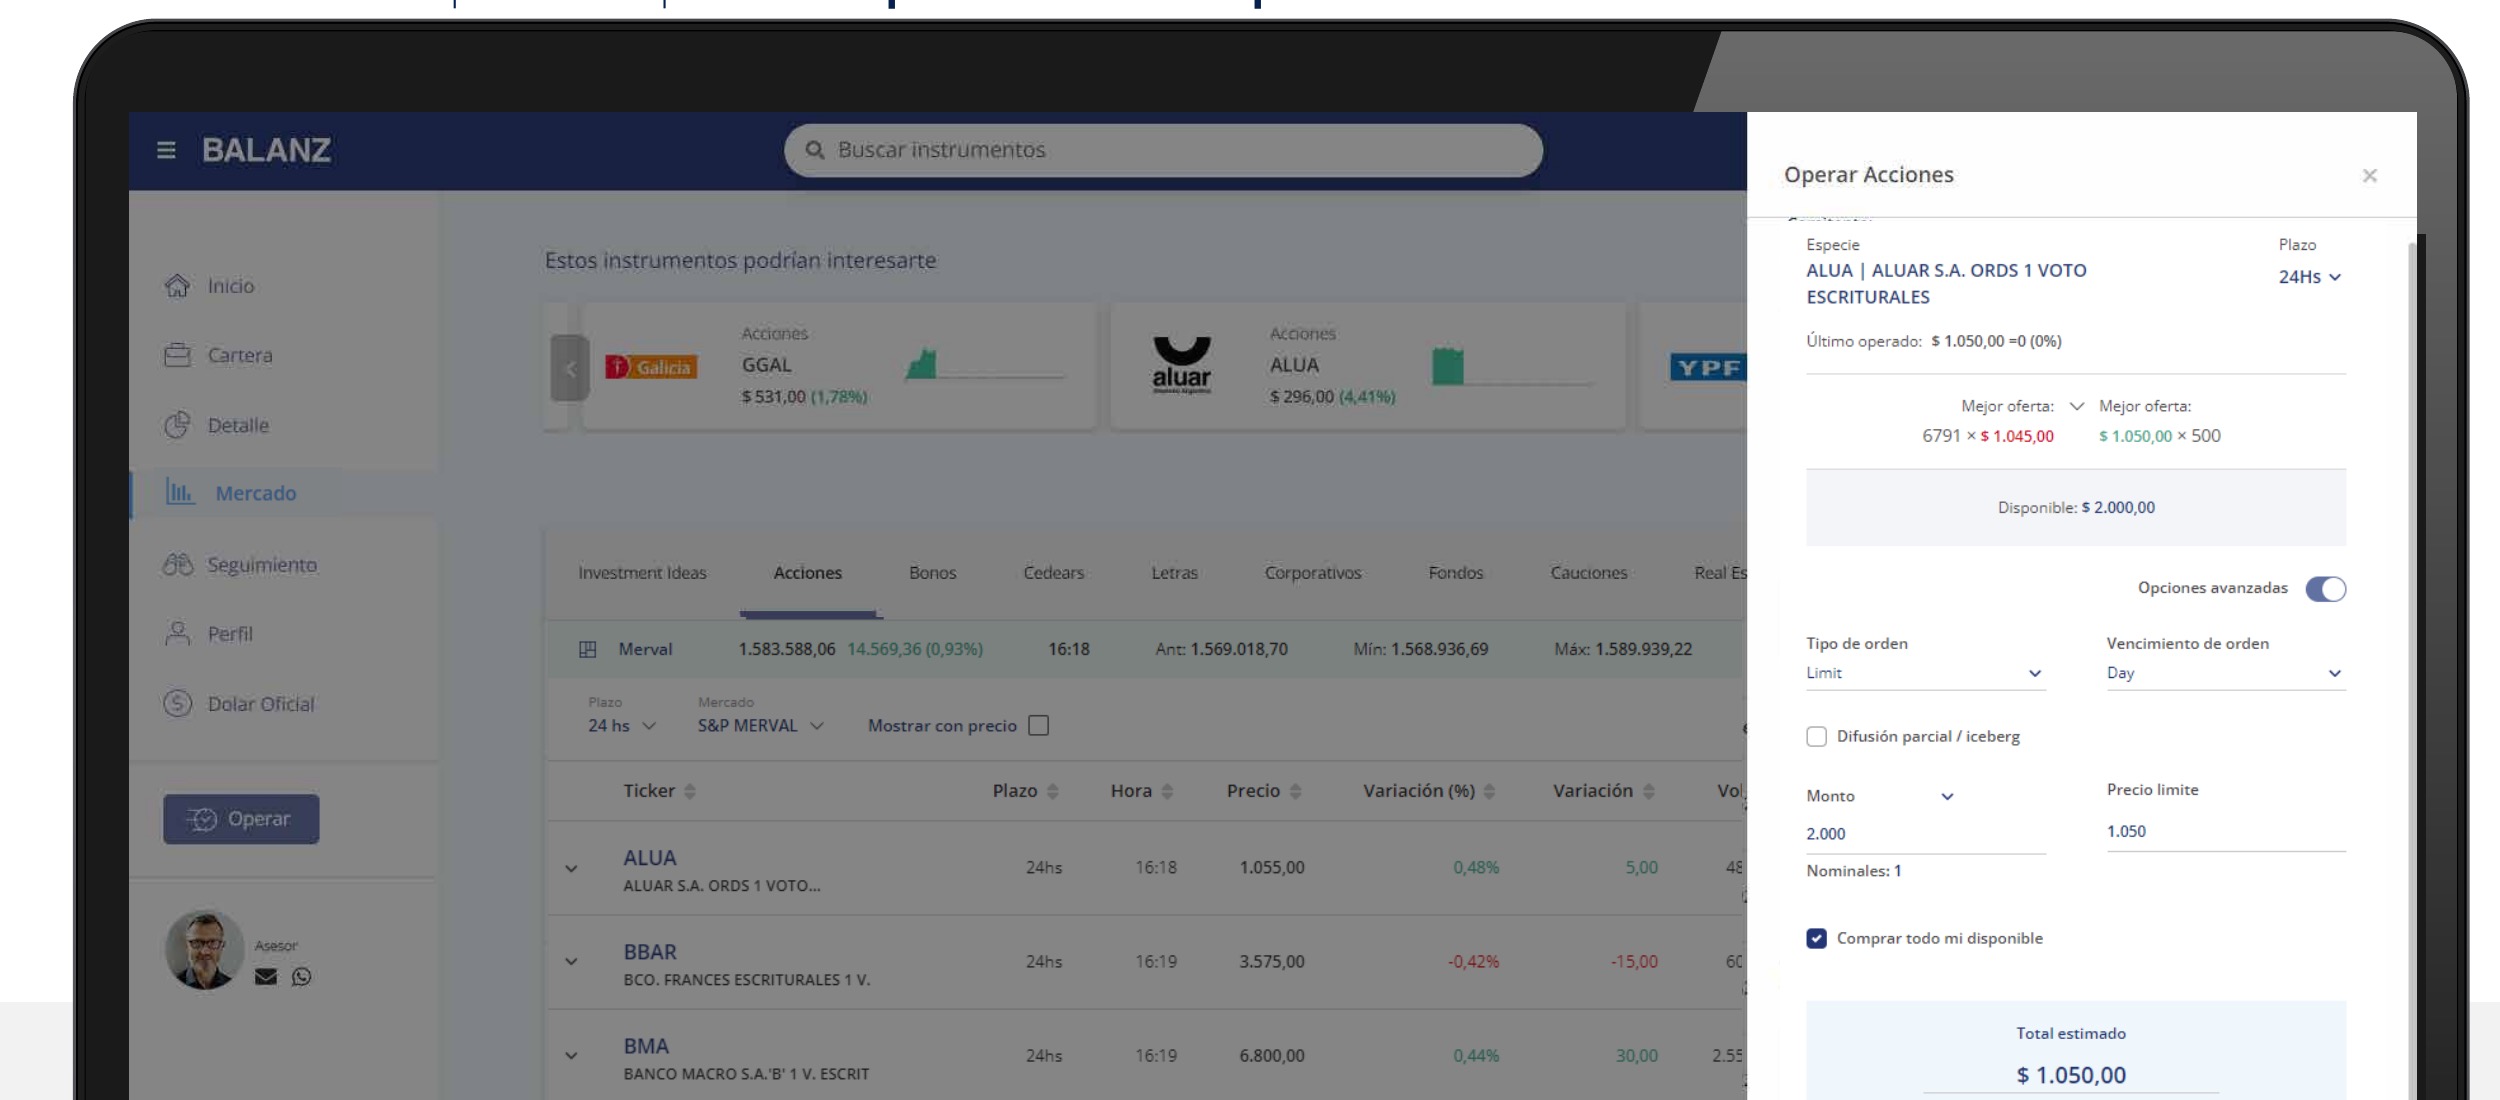The height and width of the screenshot is (1100, 2500).
Task: Open the Vencimiento de orden Day dropdown
Action: pos(2225,674)
